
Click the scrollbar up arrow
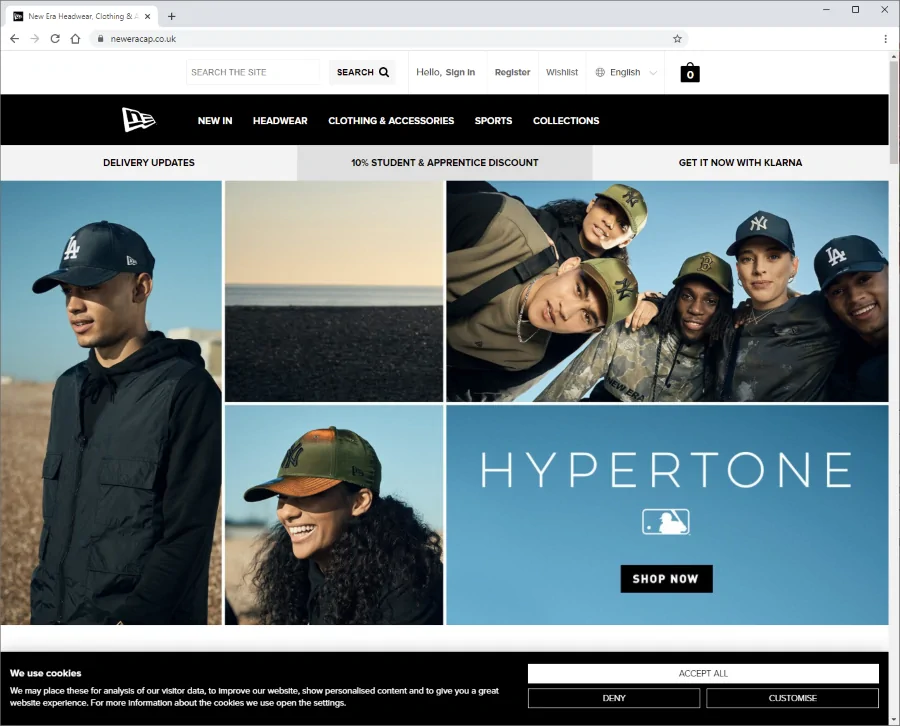coord(894,56)
